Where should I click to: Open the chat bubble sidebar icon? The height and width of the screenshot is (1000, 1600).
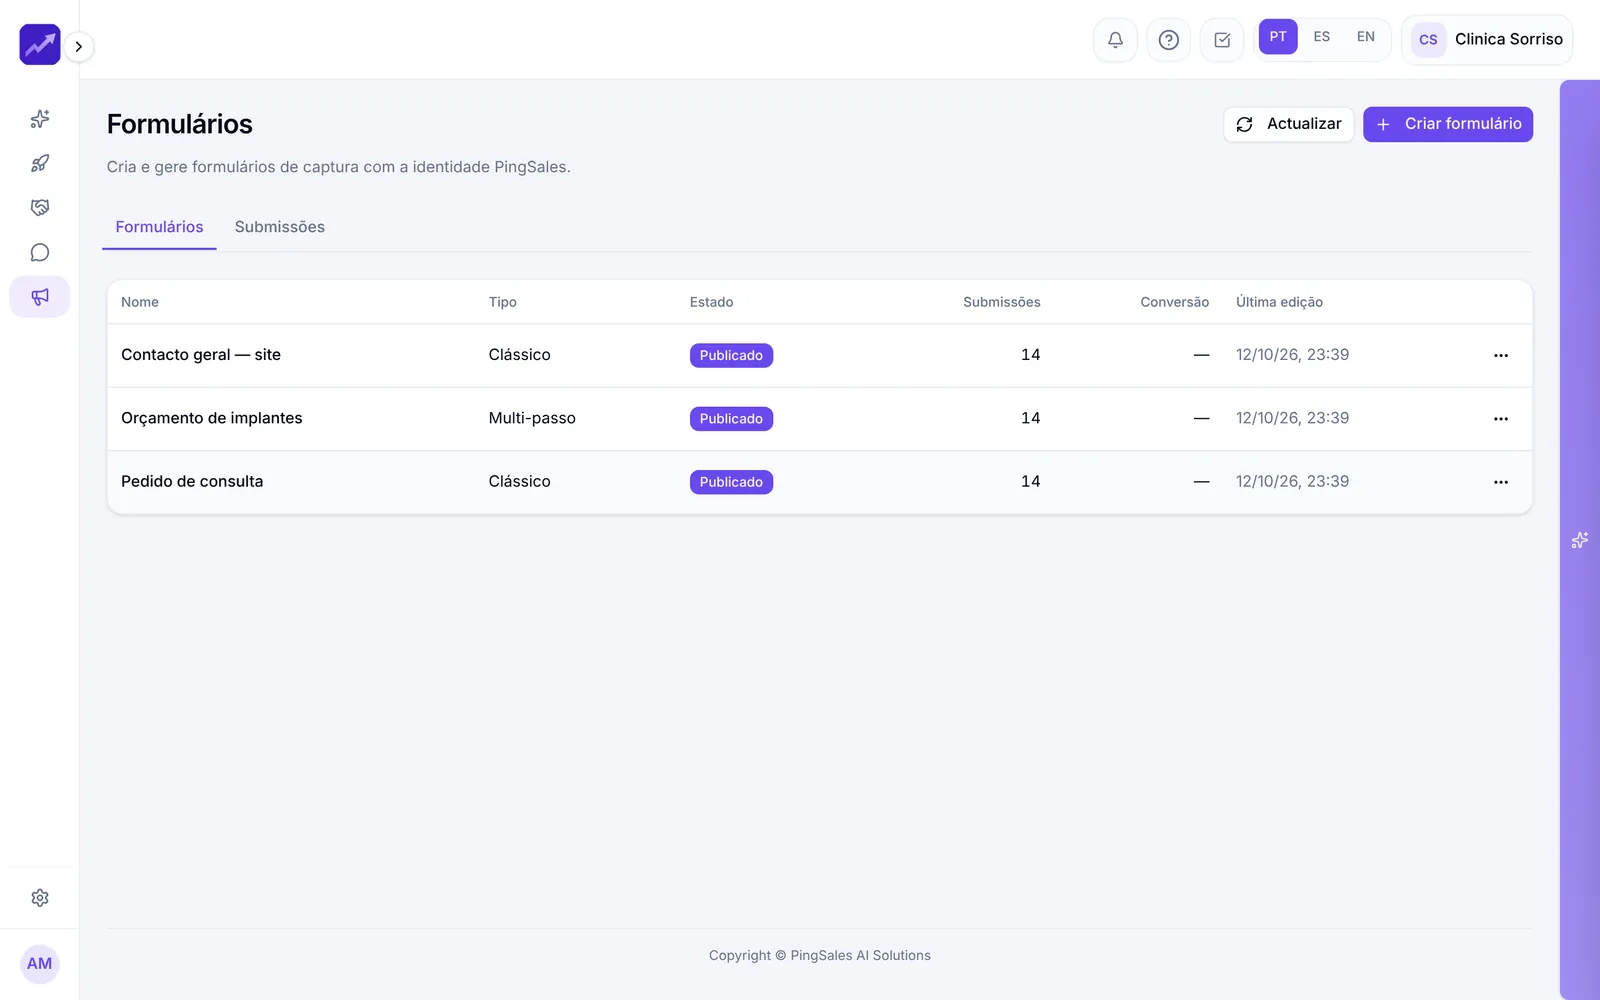(40, 252)
